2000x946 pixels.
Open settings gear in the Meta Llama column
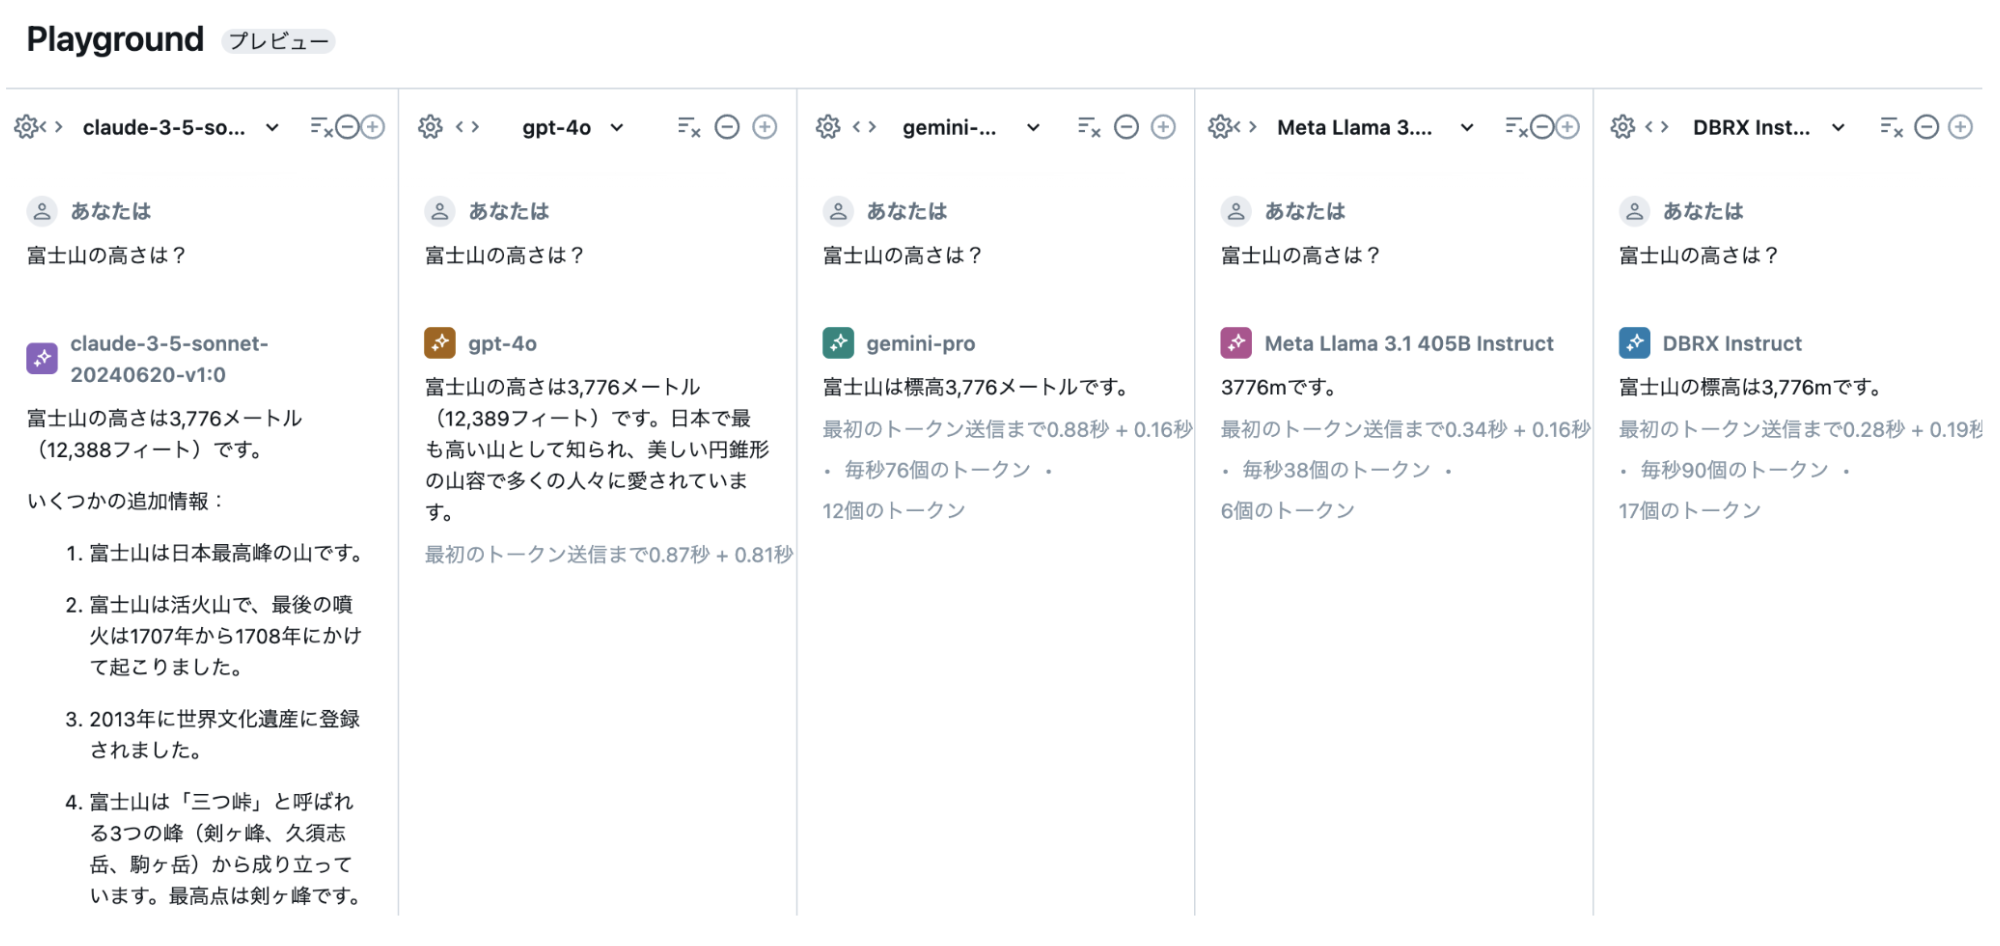click(x=1220, y=127)
